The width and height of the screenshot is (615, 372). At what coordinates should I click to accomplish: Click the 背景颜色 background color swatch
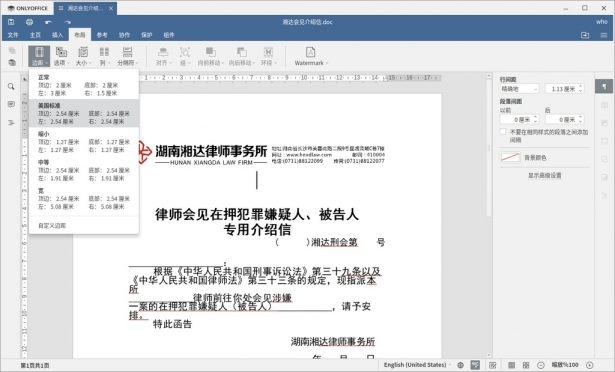pos(510,157)
